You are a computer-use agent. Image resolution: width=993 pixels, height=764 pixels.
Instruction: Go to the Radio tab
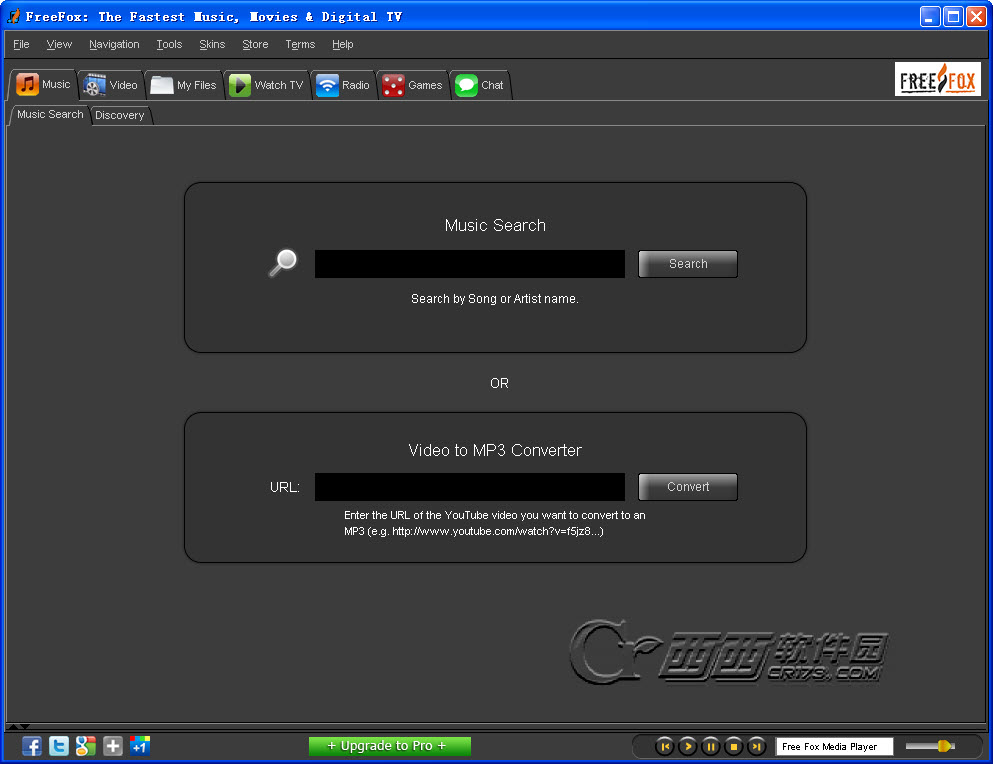click(x=343, y=85)
